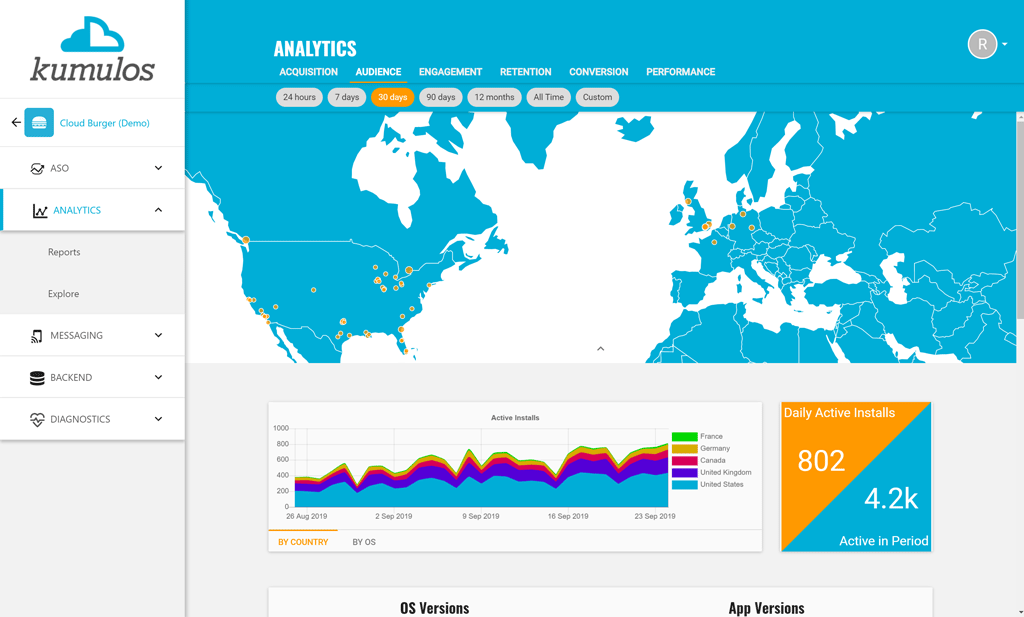
Task: Expand the Messaging section chevron
Action: pyautogui.click(x=158, y=335)
